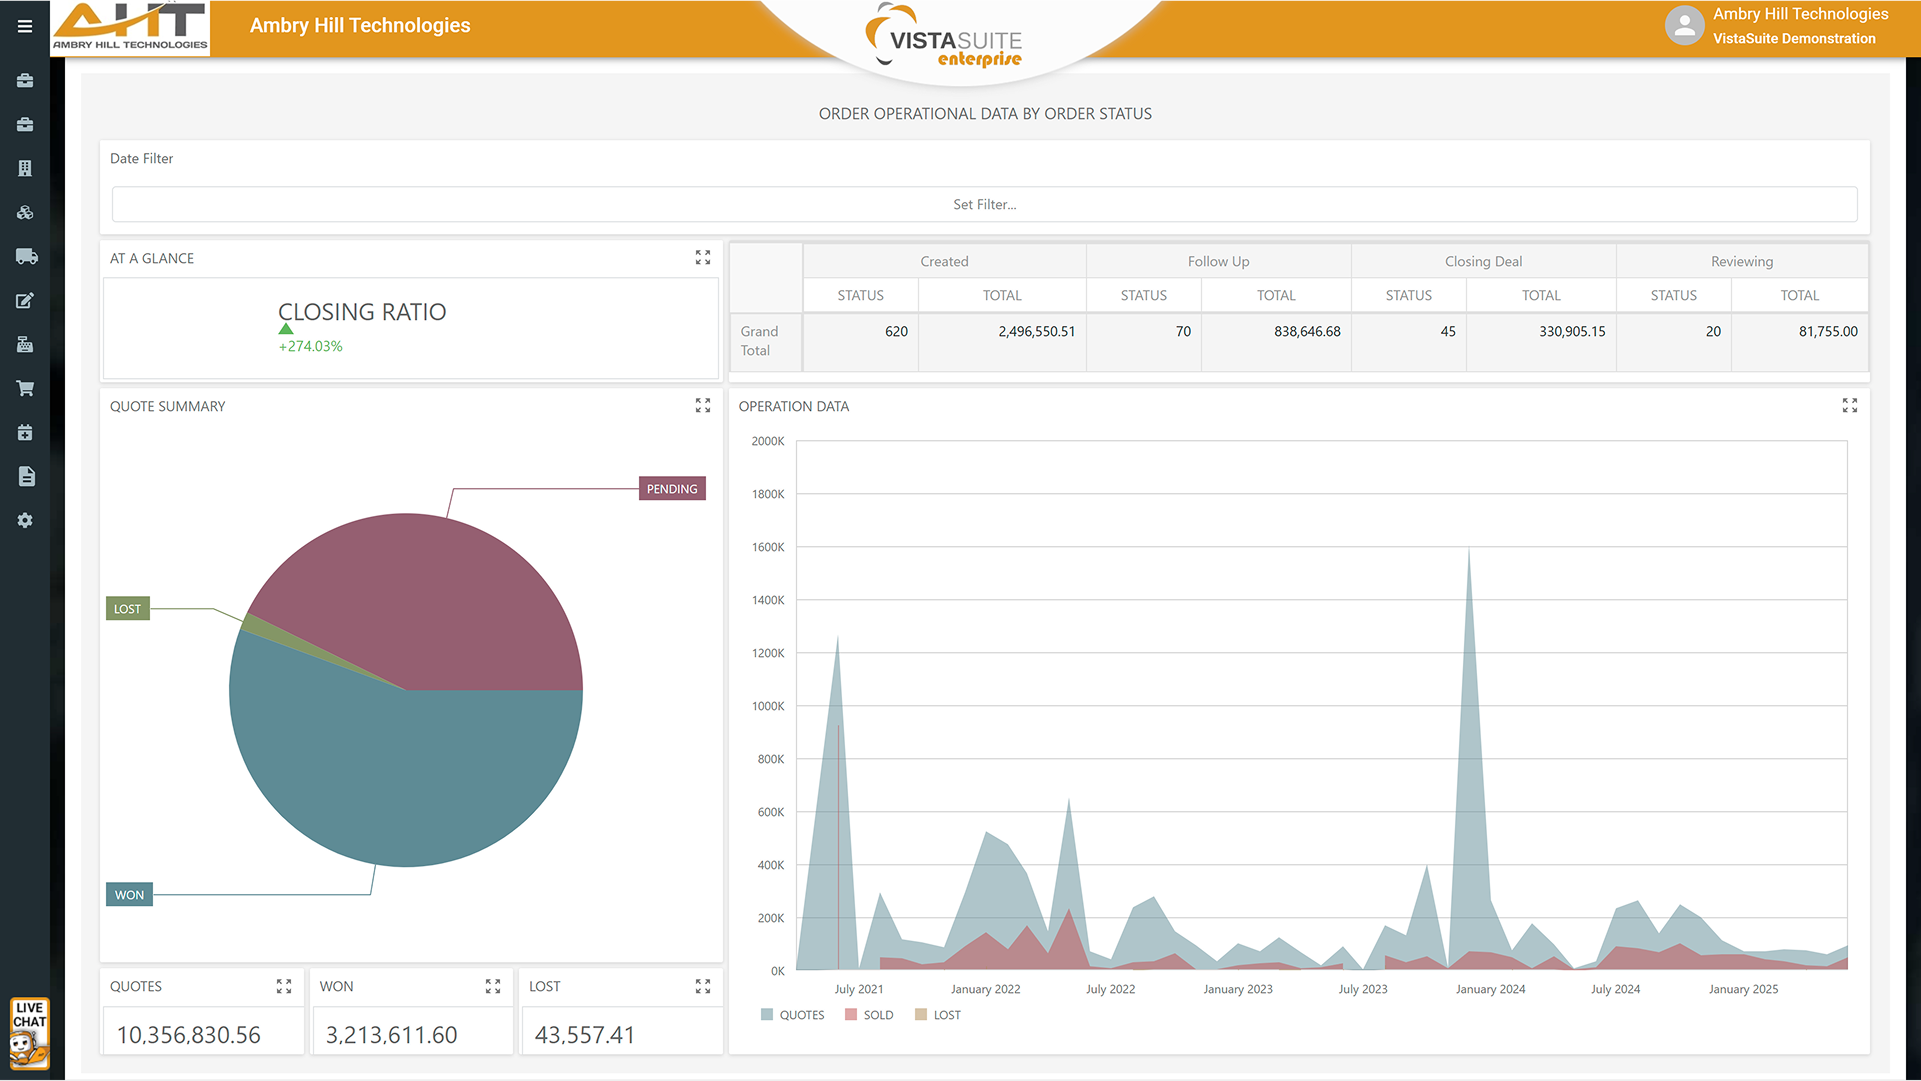Open the hamburger menu in the sidebar
The width and height of the screenshot is (1921, 1081).
25,27
